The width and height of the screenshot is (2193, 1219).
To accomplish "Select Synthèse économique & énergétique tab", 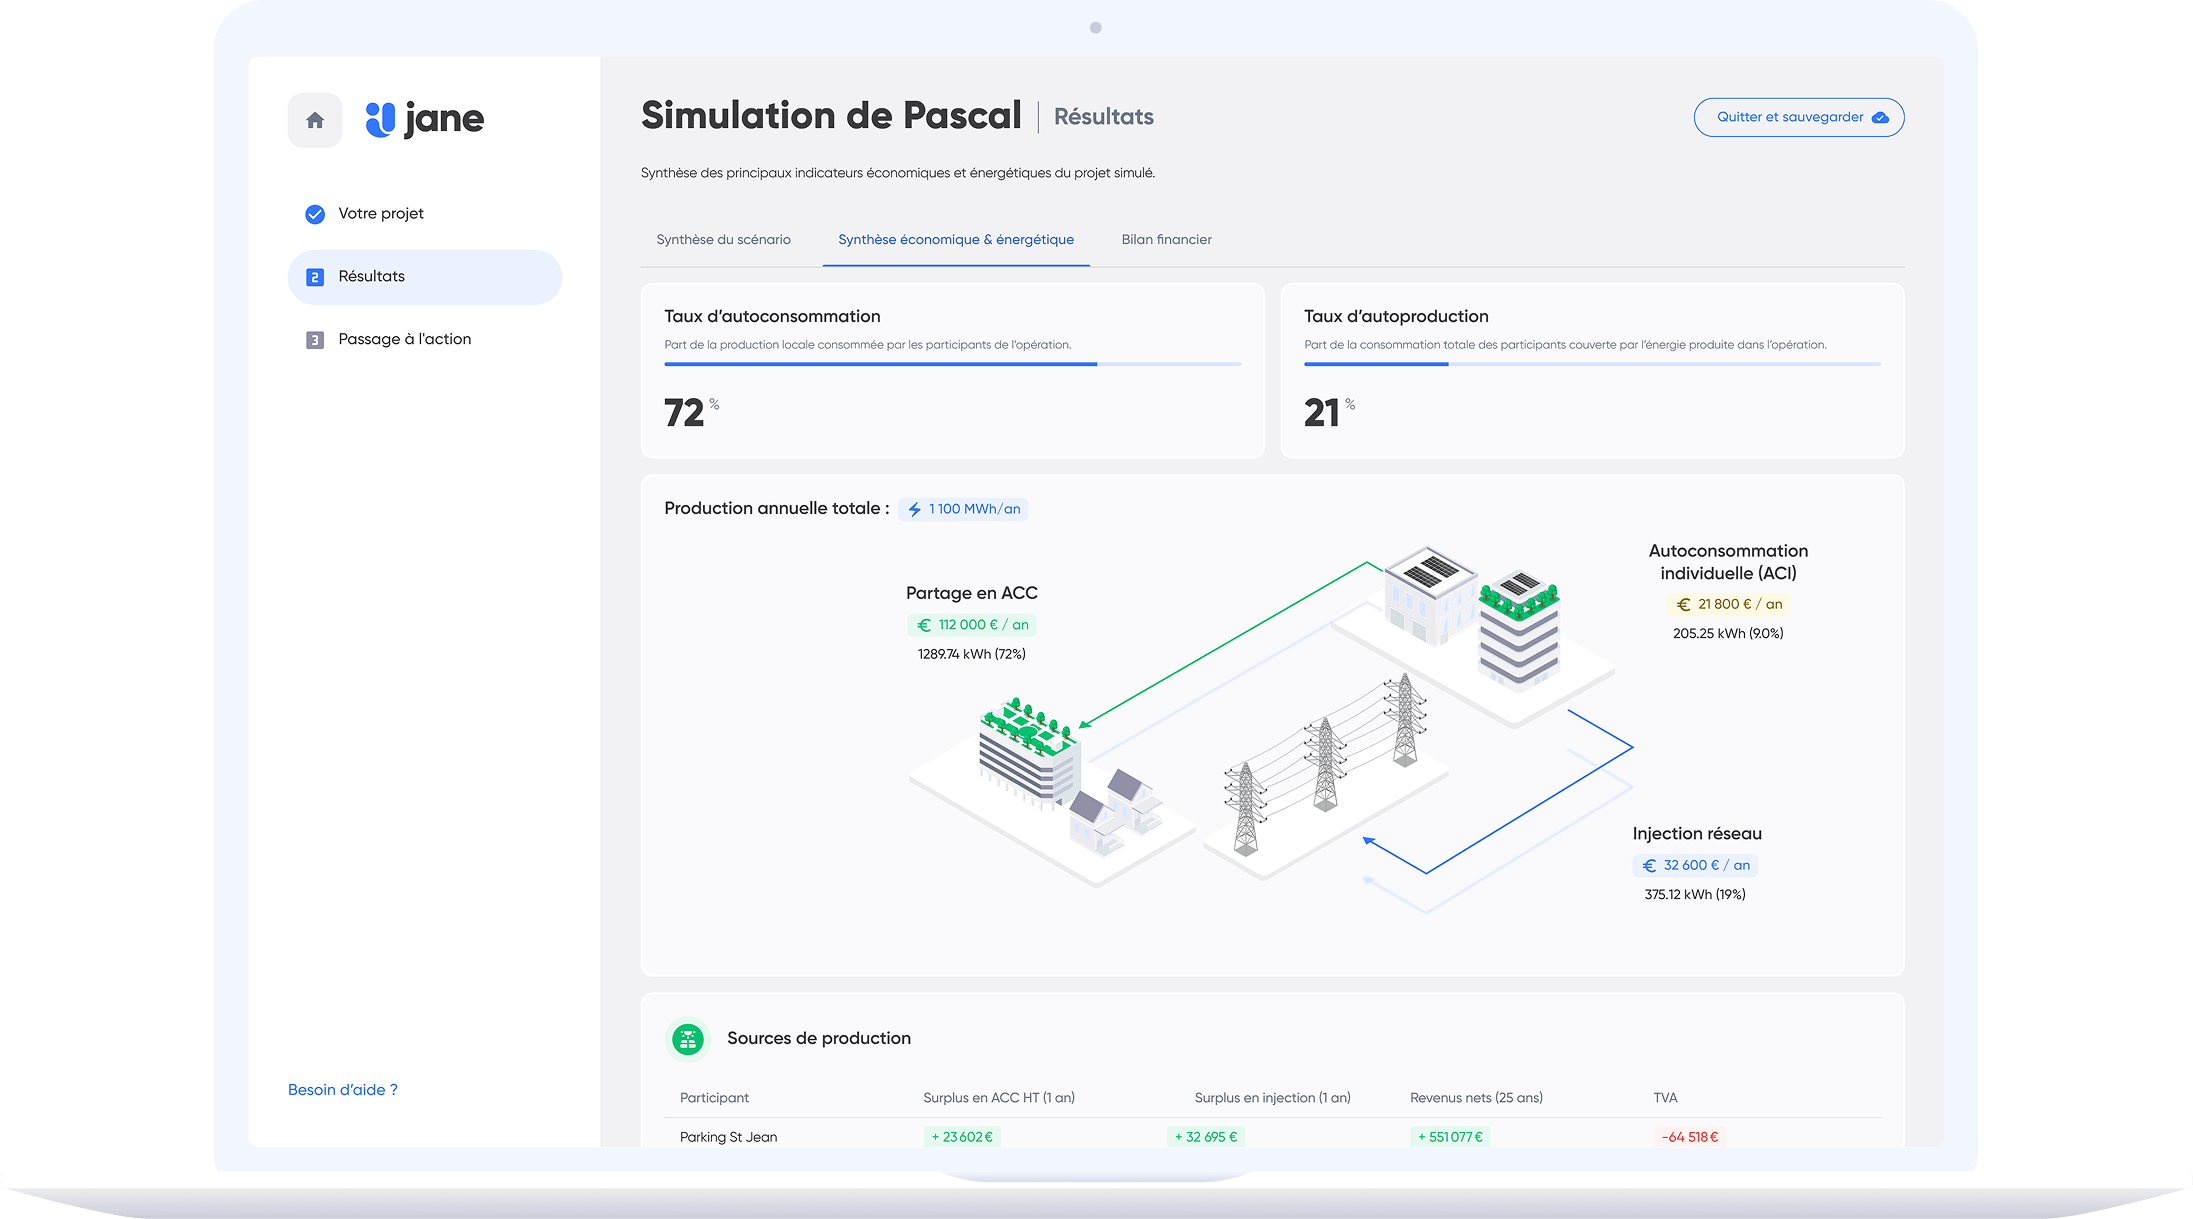I will click(955, 240).
